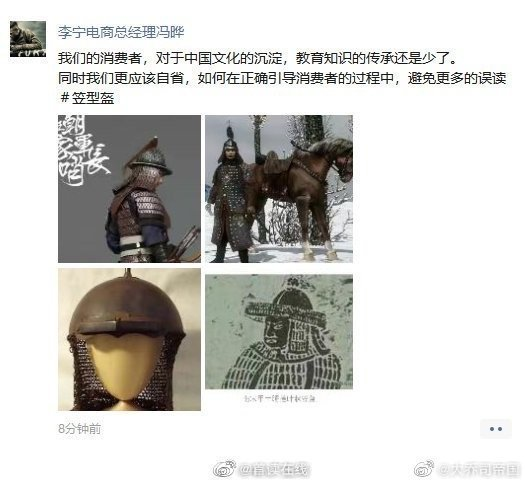
Task: Open the poster's profile avatar
Action: pos(28,39)
